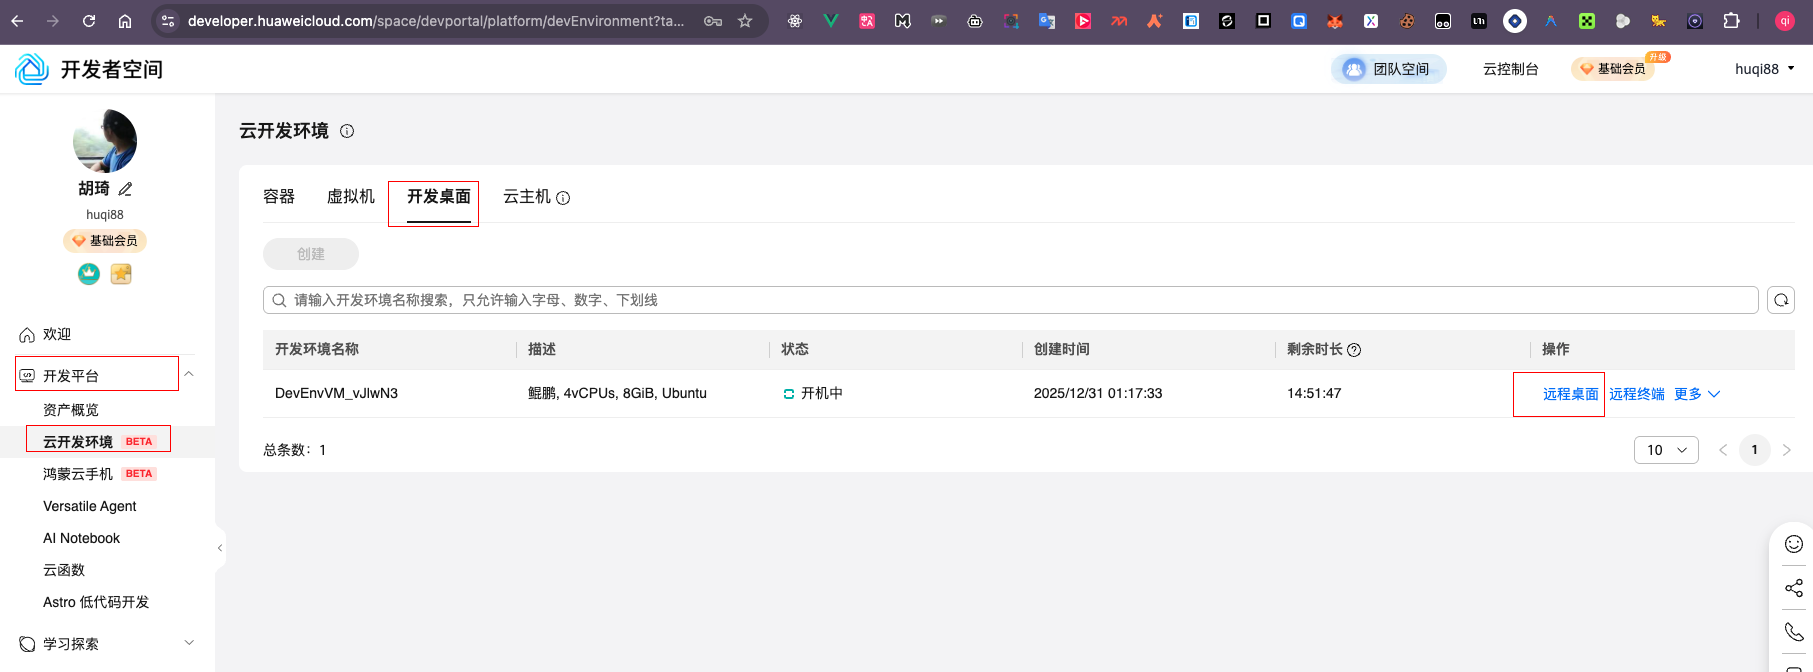1813x672 pixels.
Task: Open 欢迎 in the sidebar
Action: point(57,334)
